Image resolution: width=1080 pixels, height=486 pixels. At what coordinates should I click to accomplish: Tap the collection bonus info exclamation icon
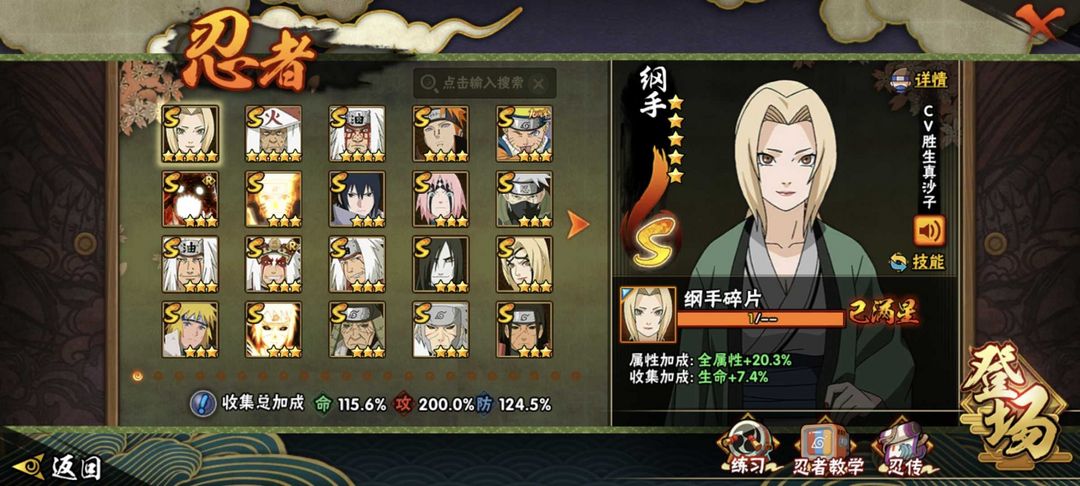point(202,403)
